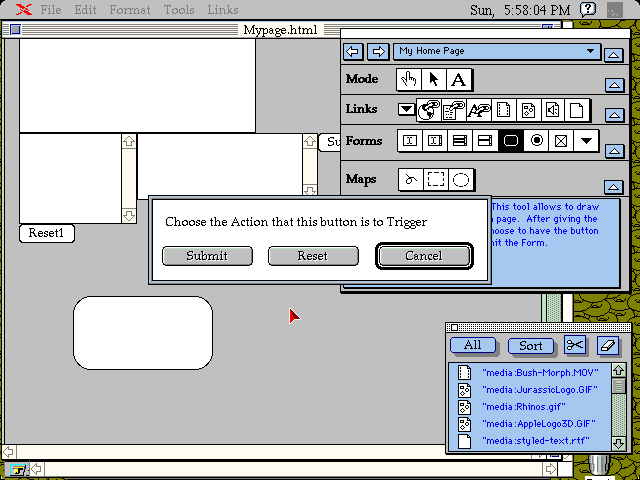Screen dimensions: 640x480
Task: Click the sound link speaker icon
Action: (x=552, y=110)
